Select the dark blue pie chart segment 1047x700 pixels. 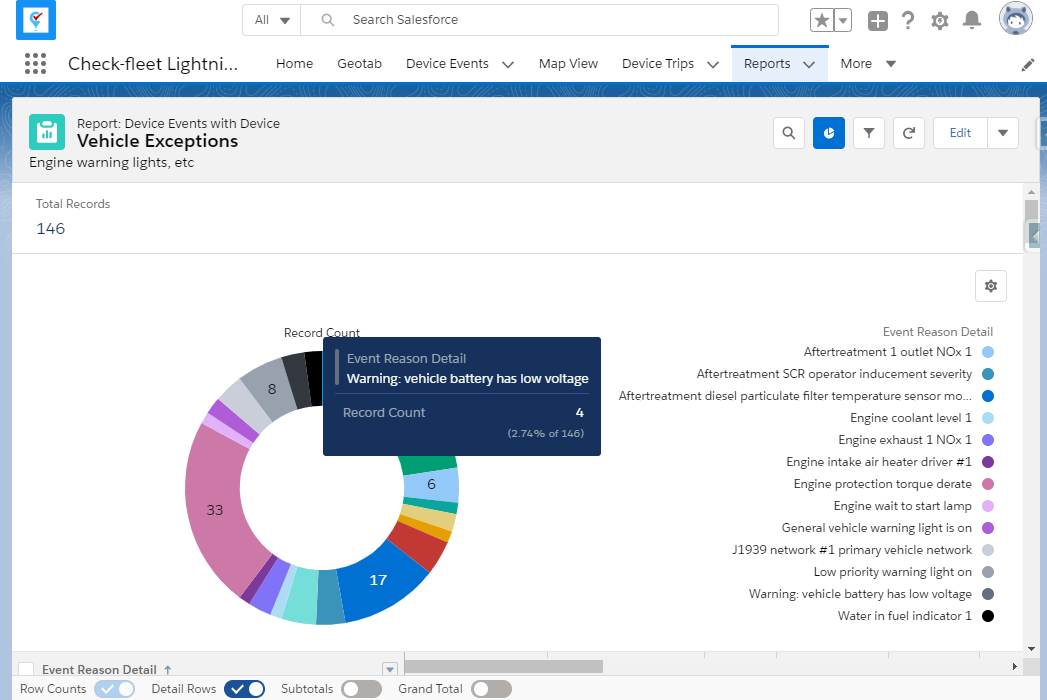tap(378, 579)
